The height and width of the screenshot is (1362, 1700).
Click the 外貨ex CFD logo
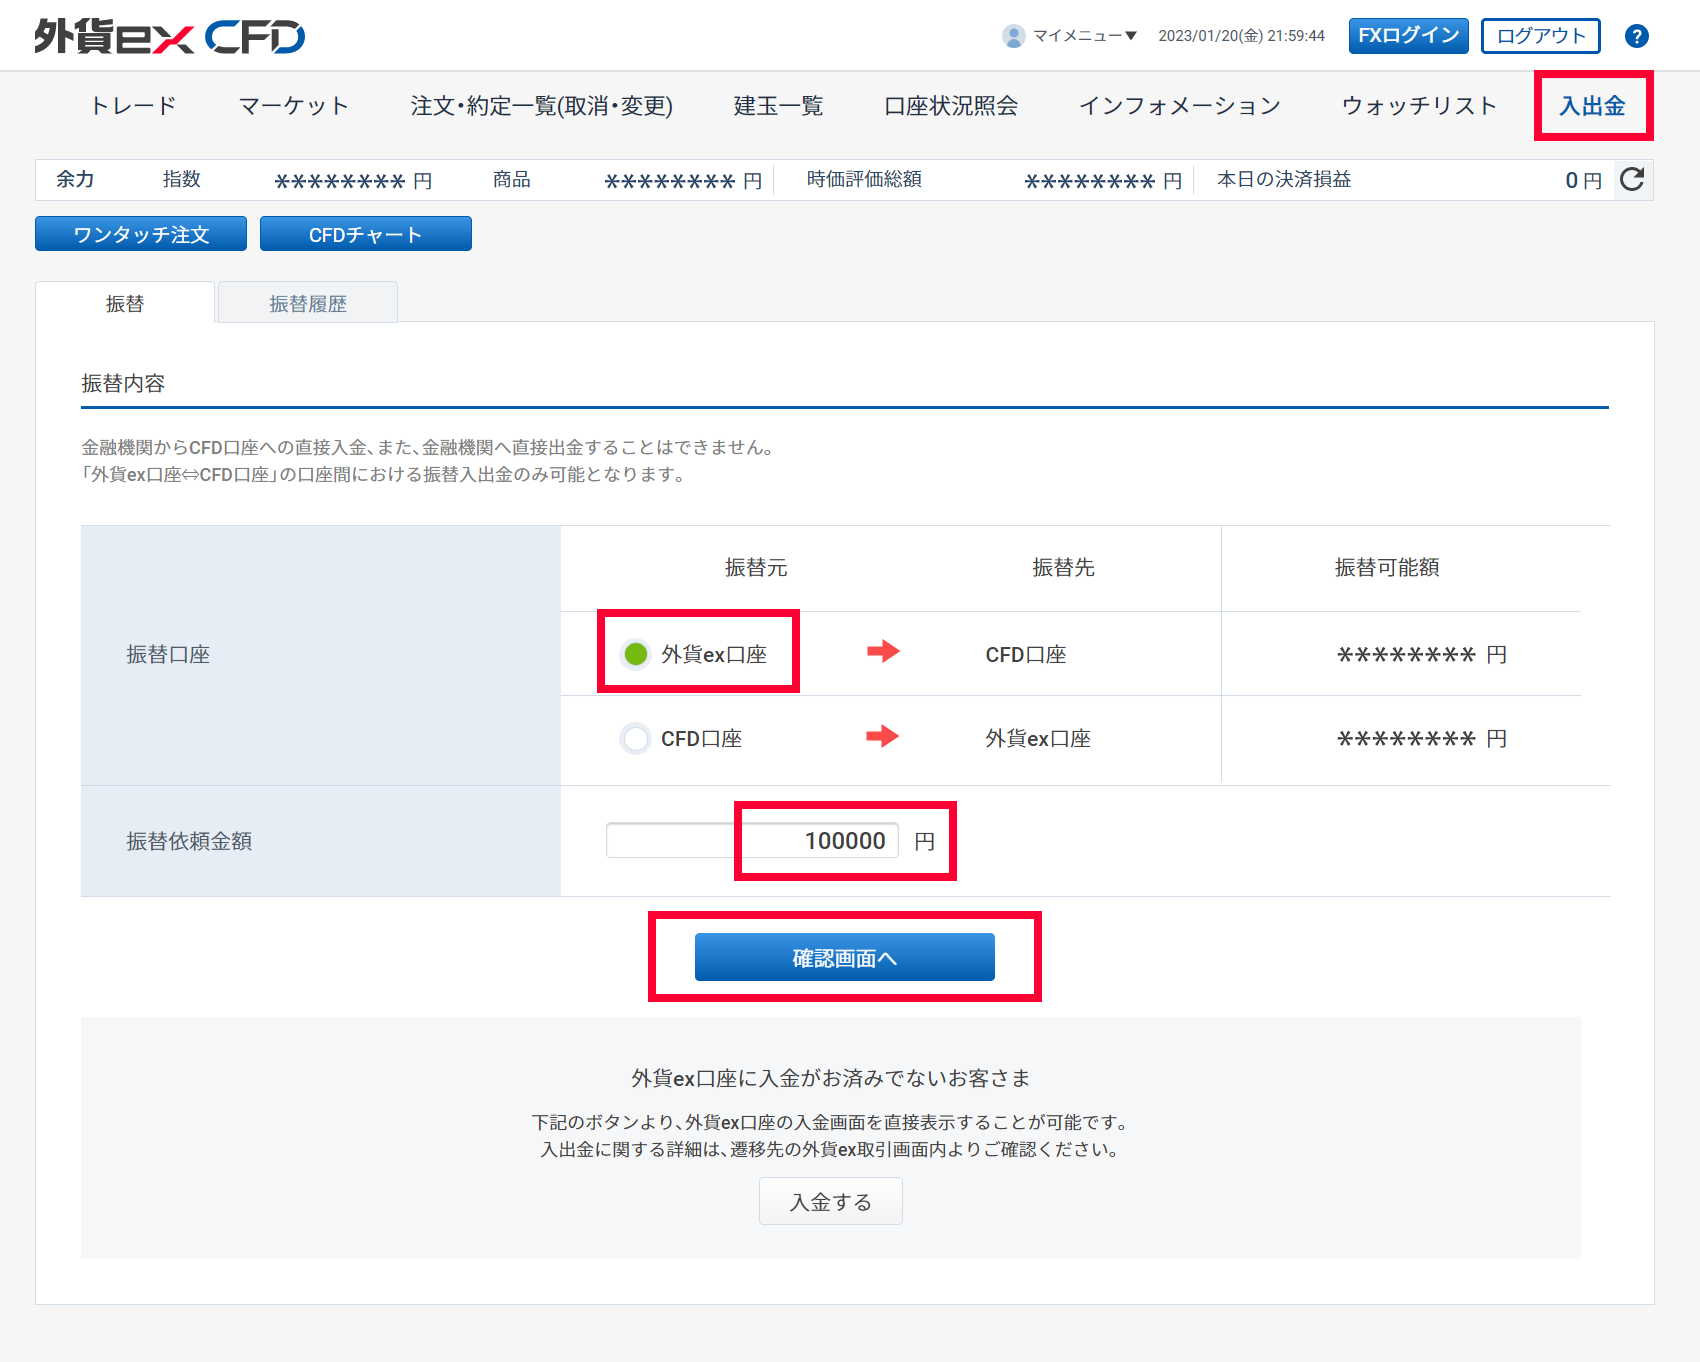[170, 37]
